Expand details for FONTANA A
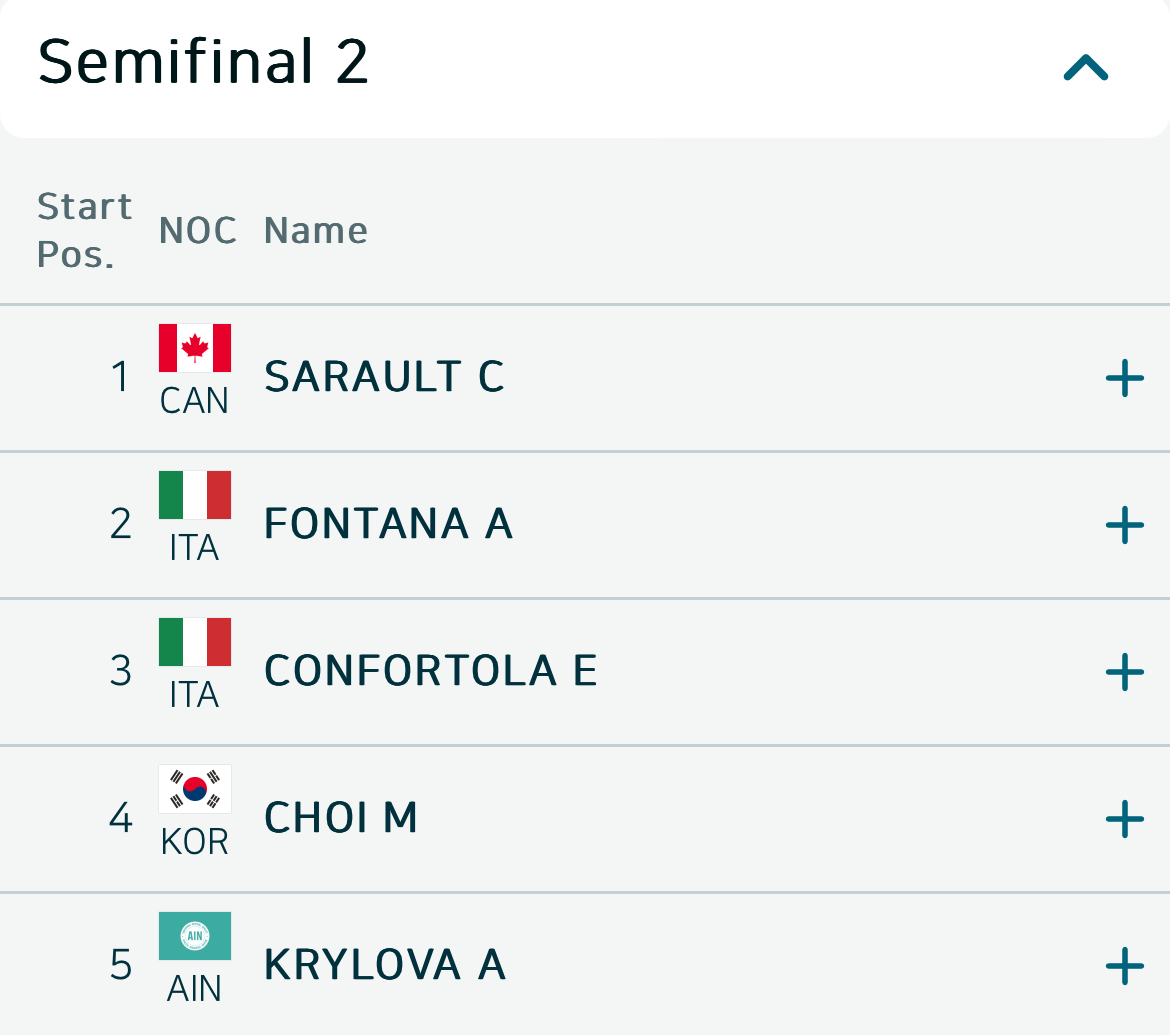Viewport: 1170px width, 1035px height. coord(1124,525)
